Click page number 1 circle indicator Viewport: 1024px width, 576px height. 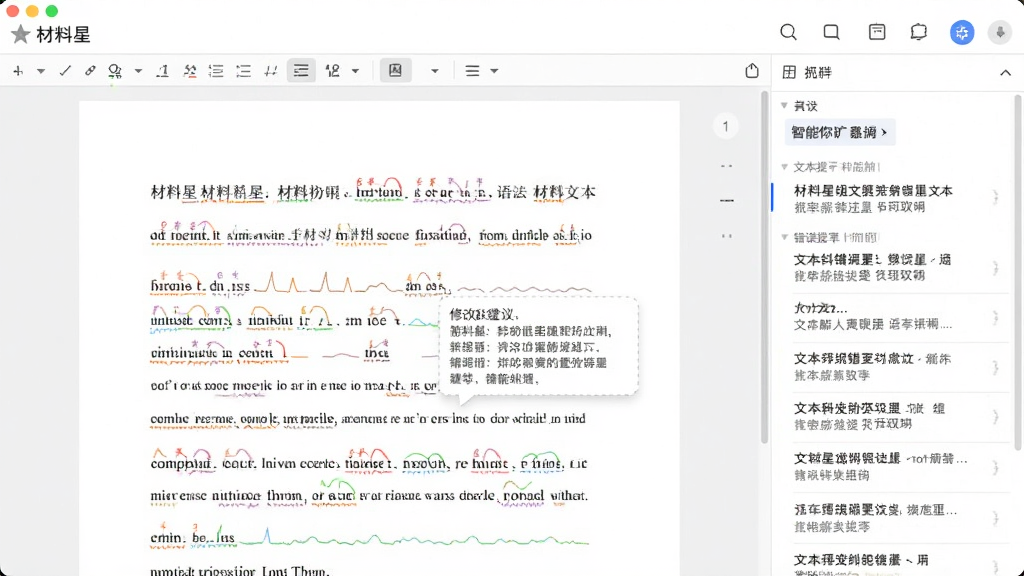click(726, 126)
